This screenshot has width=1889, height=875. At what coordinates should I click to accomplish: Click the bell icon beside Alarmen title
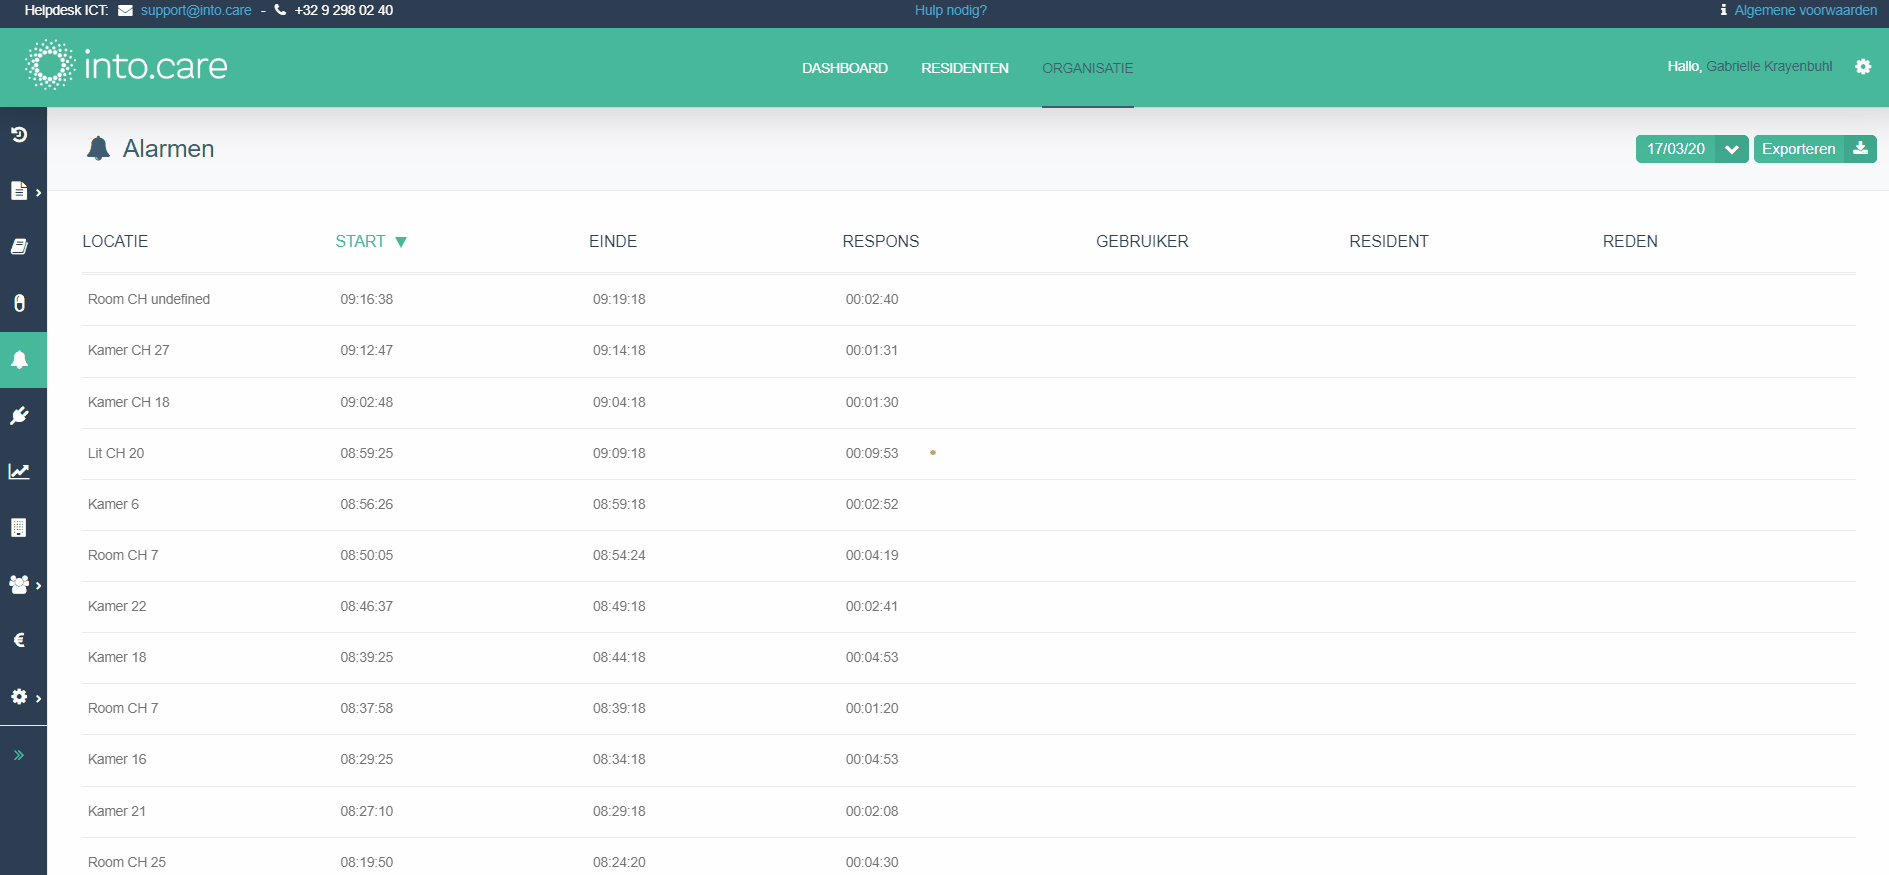[x=98, y=148]
